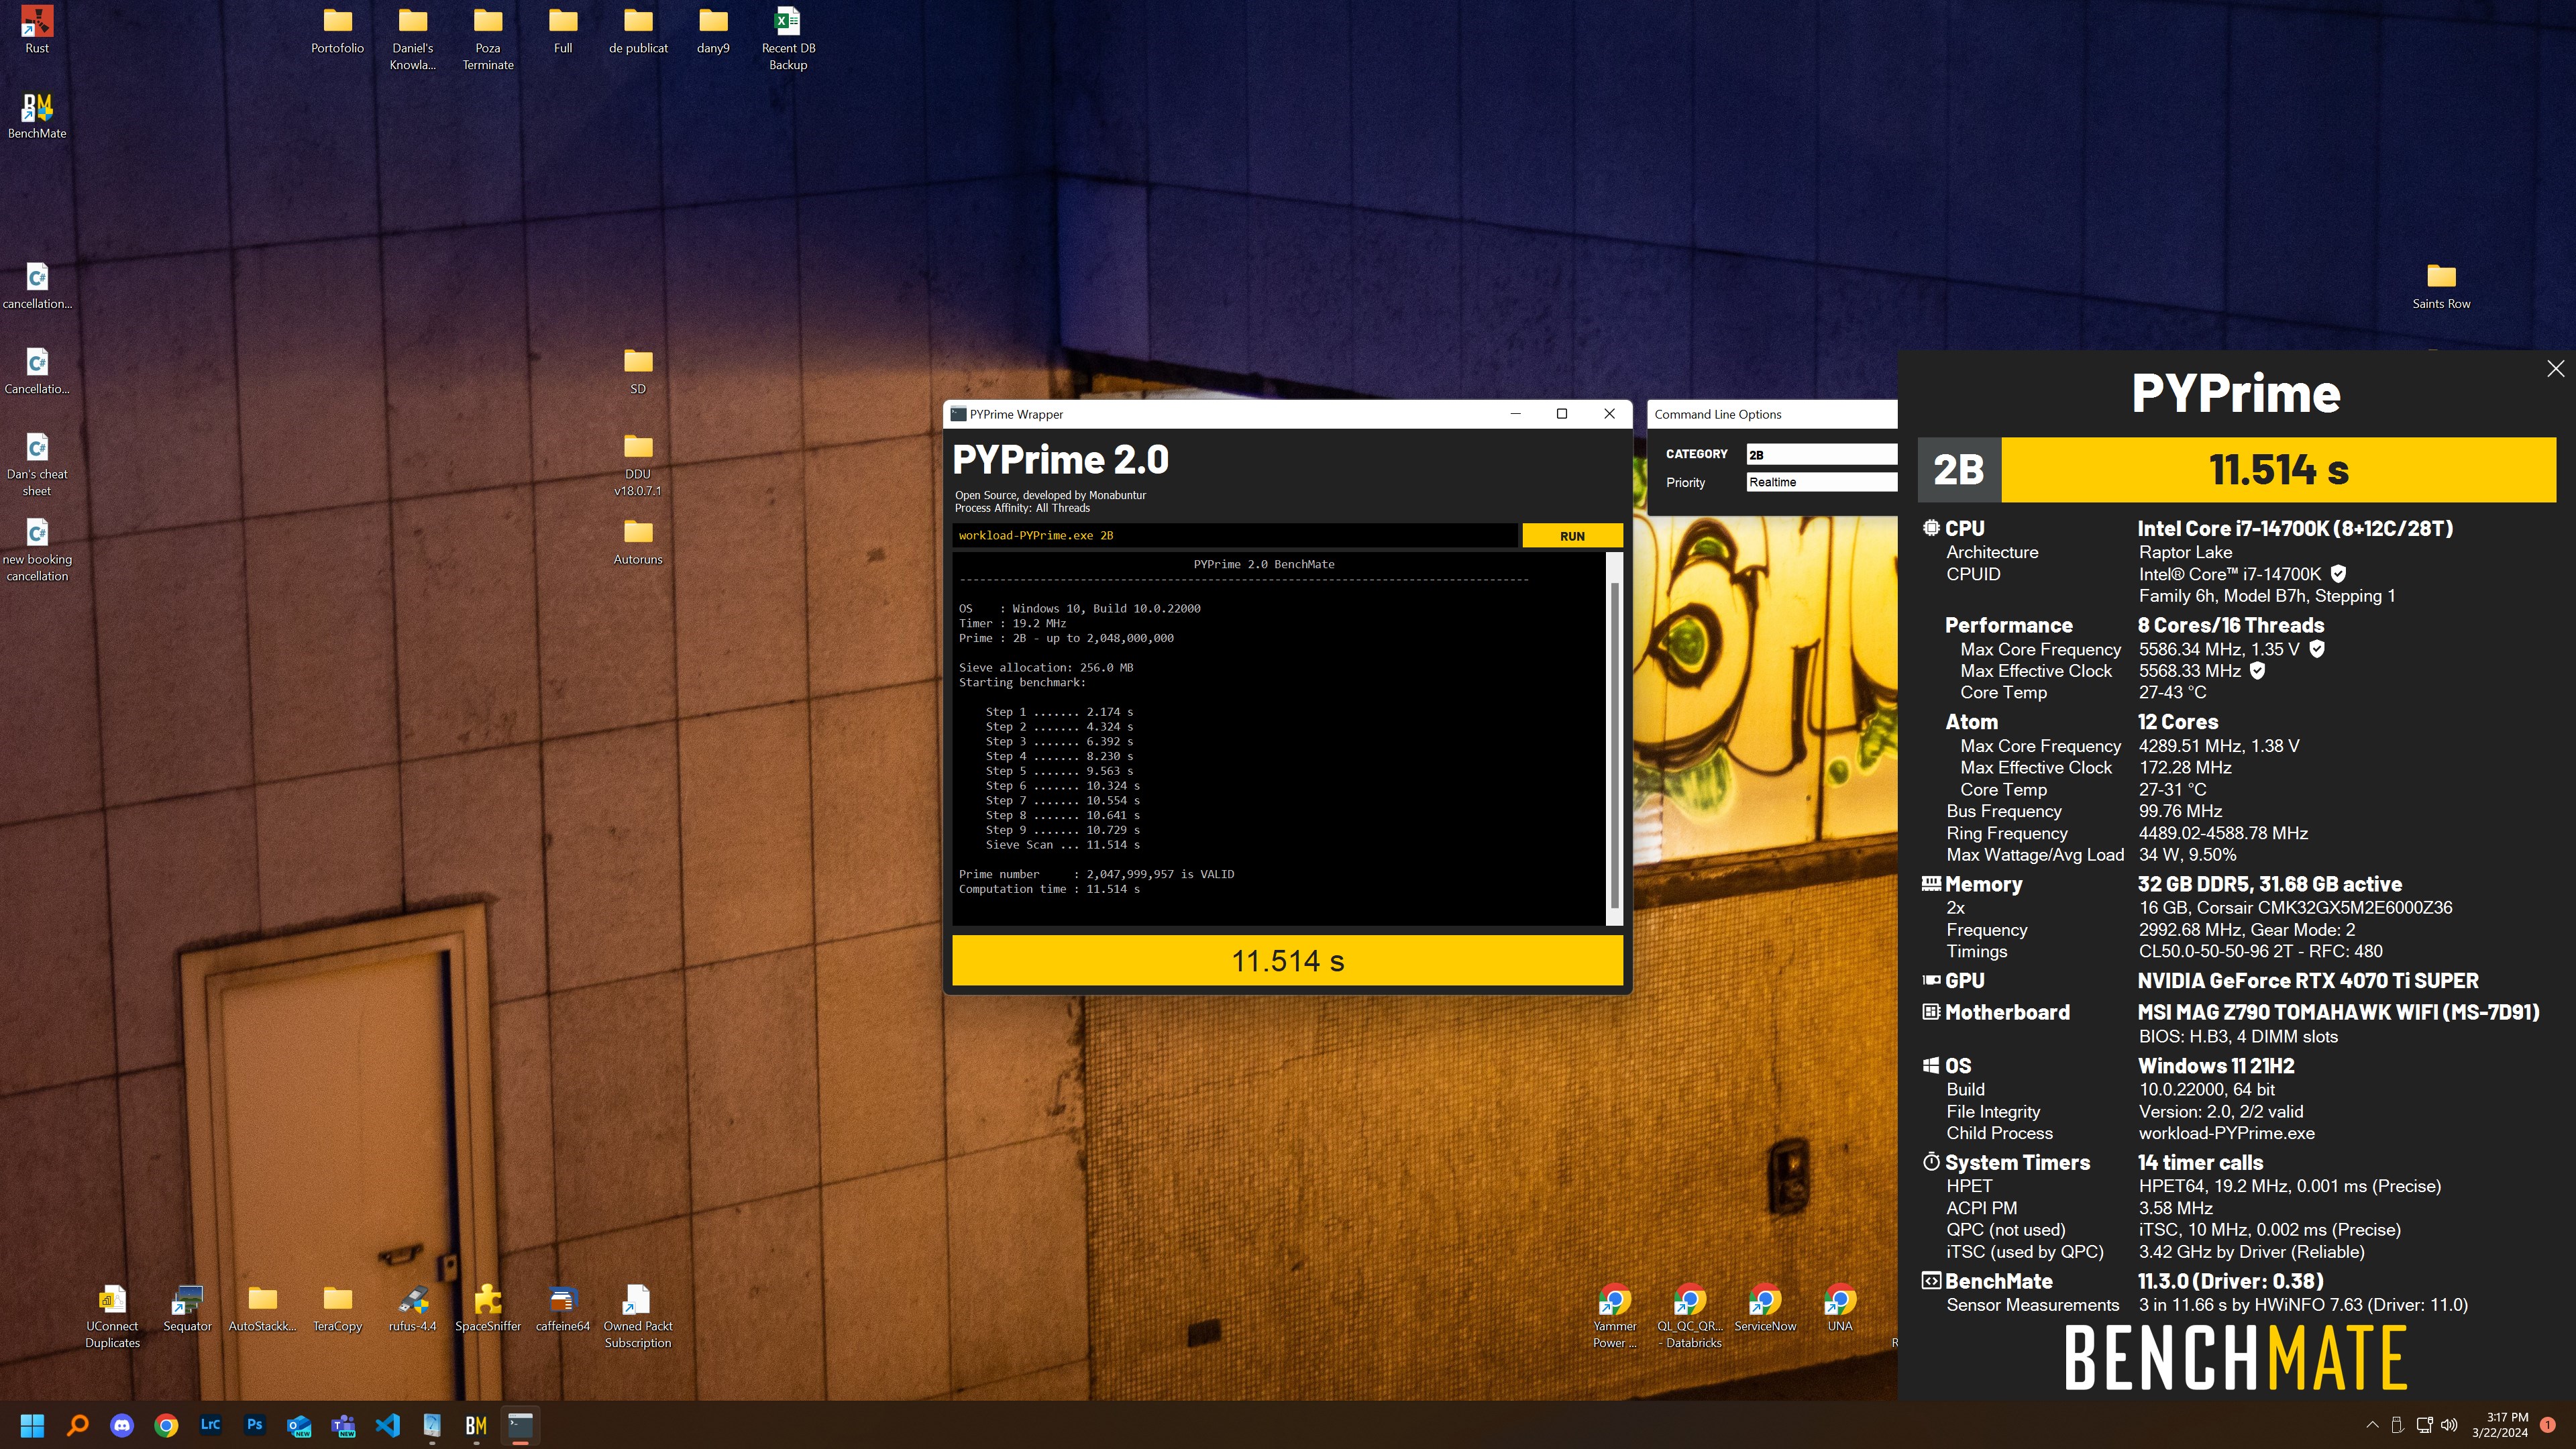Screen dimensions: 2576x1449
Task: Click the workload-PYPrime.exe 2B command field
Action: (x=1235, y=535)
